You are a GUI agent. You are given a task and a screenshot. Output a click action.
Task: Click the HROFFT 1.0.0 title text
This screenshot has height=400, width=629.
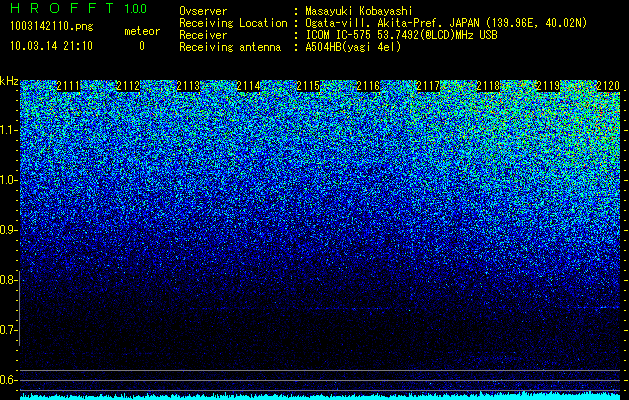click(x=78, y=8)
